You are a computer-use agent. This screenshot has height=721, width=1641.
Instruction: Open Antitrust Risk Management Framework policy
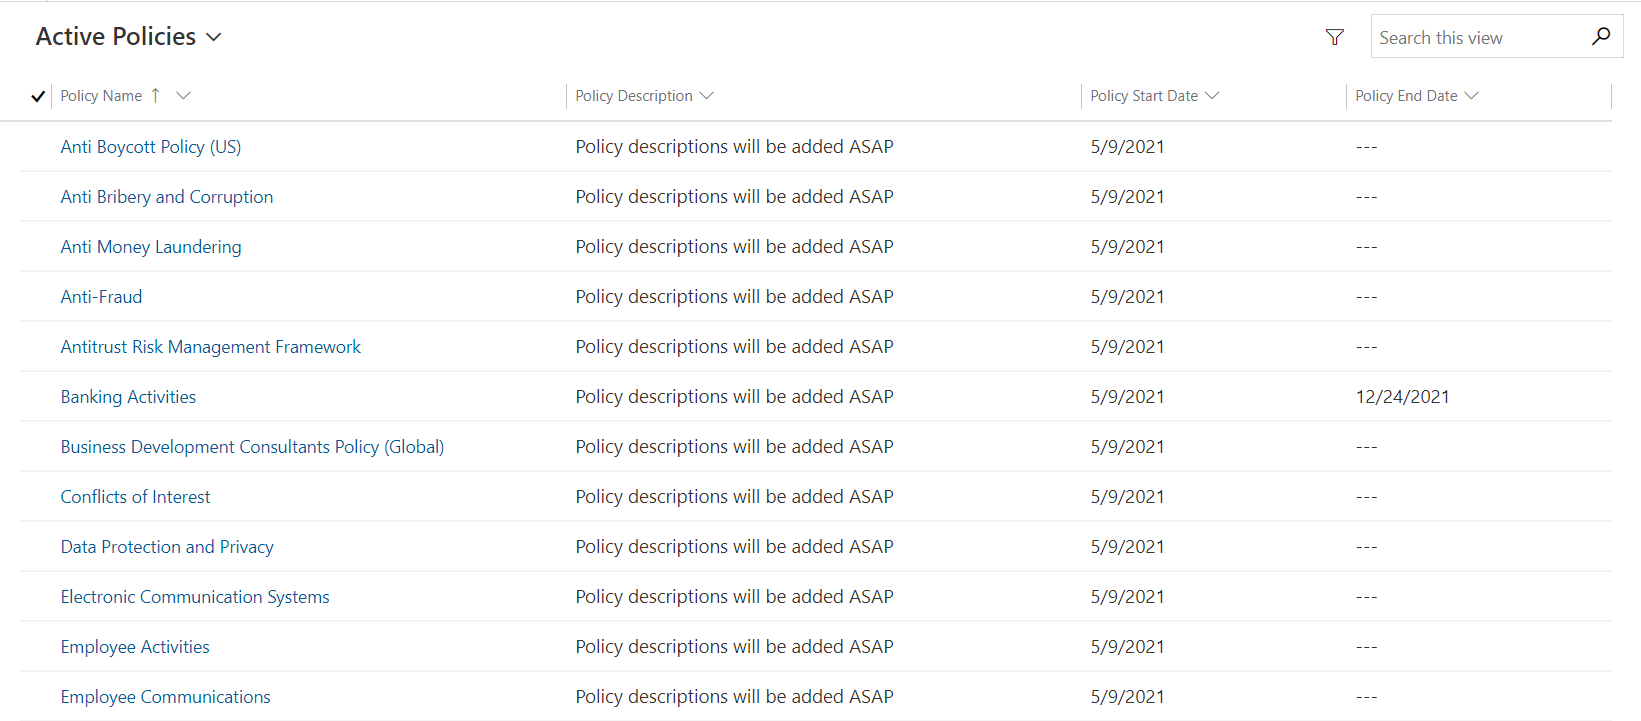click(211, 347)
